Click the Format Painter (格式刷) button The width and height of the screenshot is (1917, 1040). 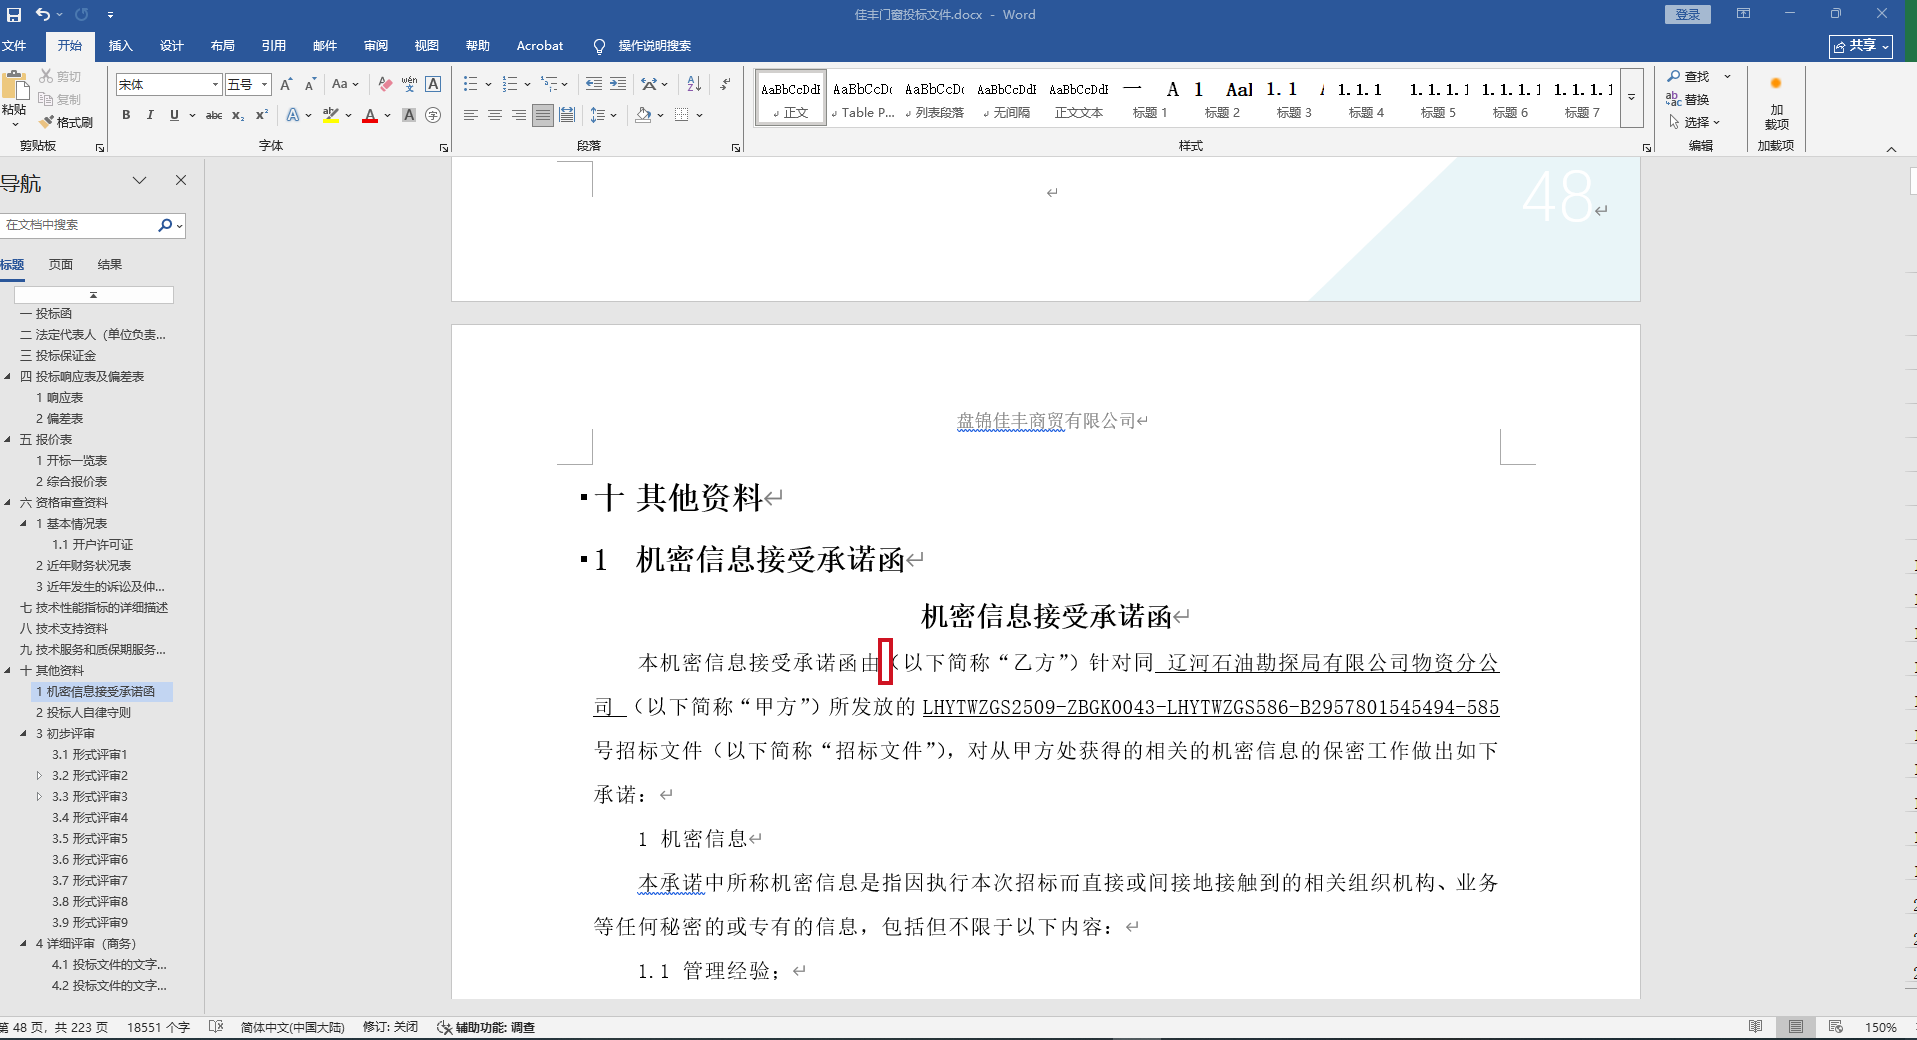(x=66, y=122)
